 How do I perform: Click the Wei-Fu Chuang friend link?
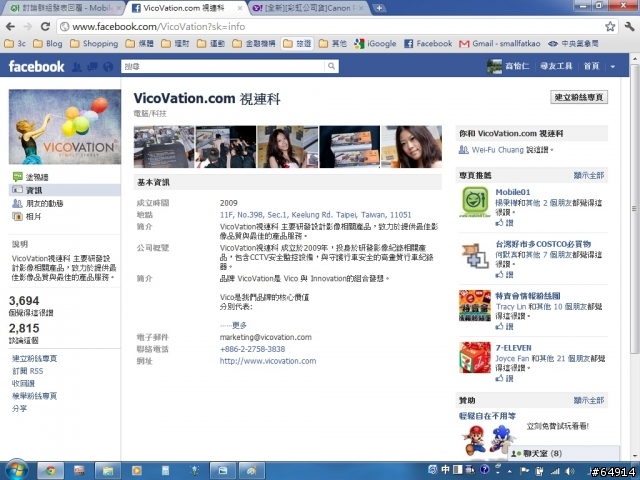[498, 150]
